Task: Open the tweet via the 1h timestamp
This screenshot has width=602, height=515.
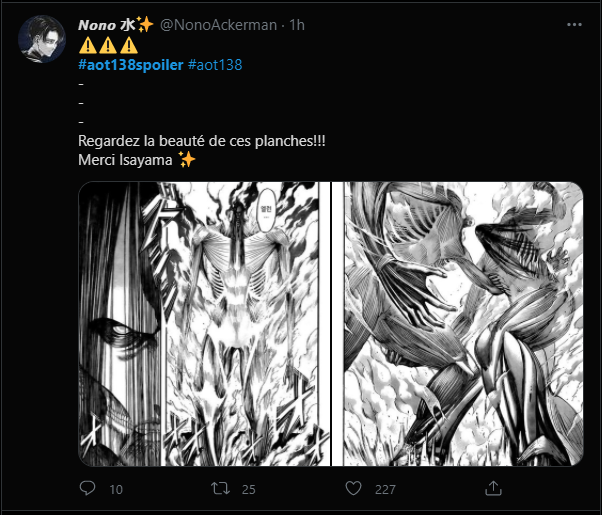Action: pos(297,24)
